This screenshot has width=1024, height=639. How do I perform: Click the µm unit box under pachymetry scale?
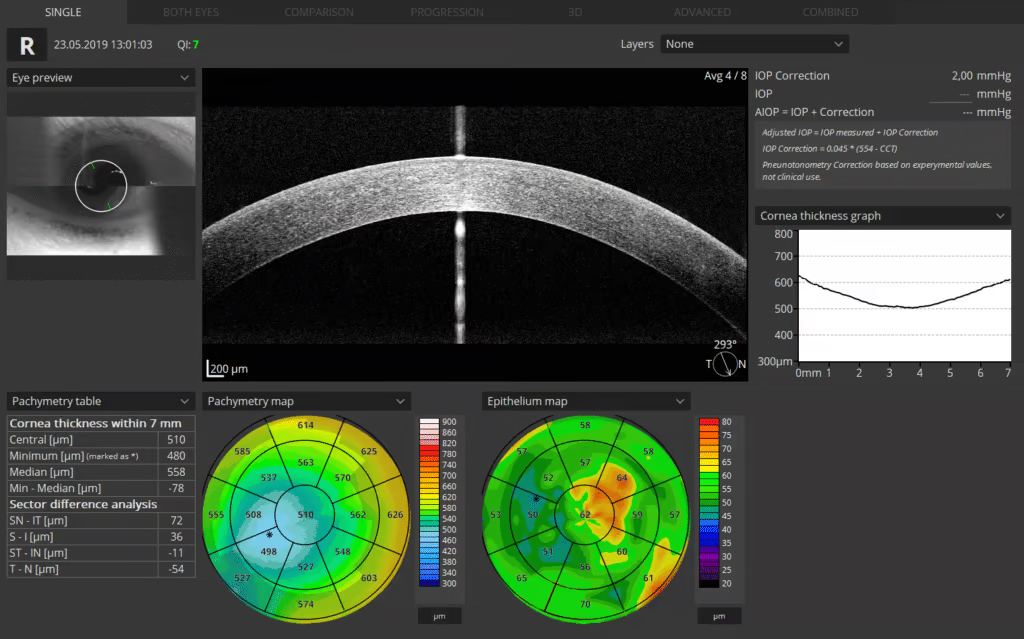(439, 616)
